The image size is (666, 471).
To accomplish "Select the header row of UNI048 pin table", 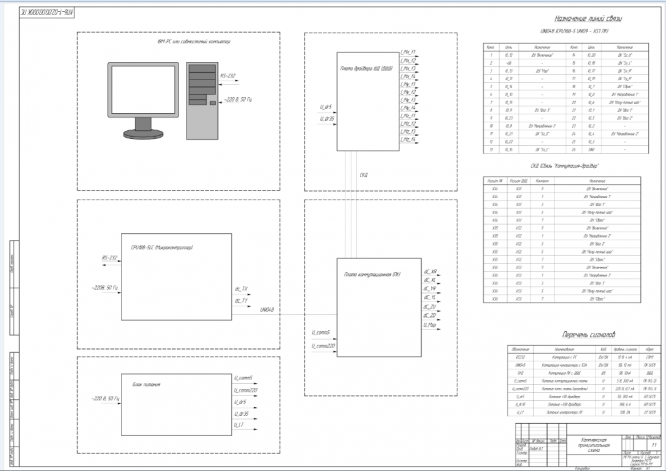I will (x=566, y=47).
